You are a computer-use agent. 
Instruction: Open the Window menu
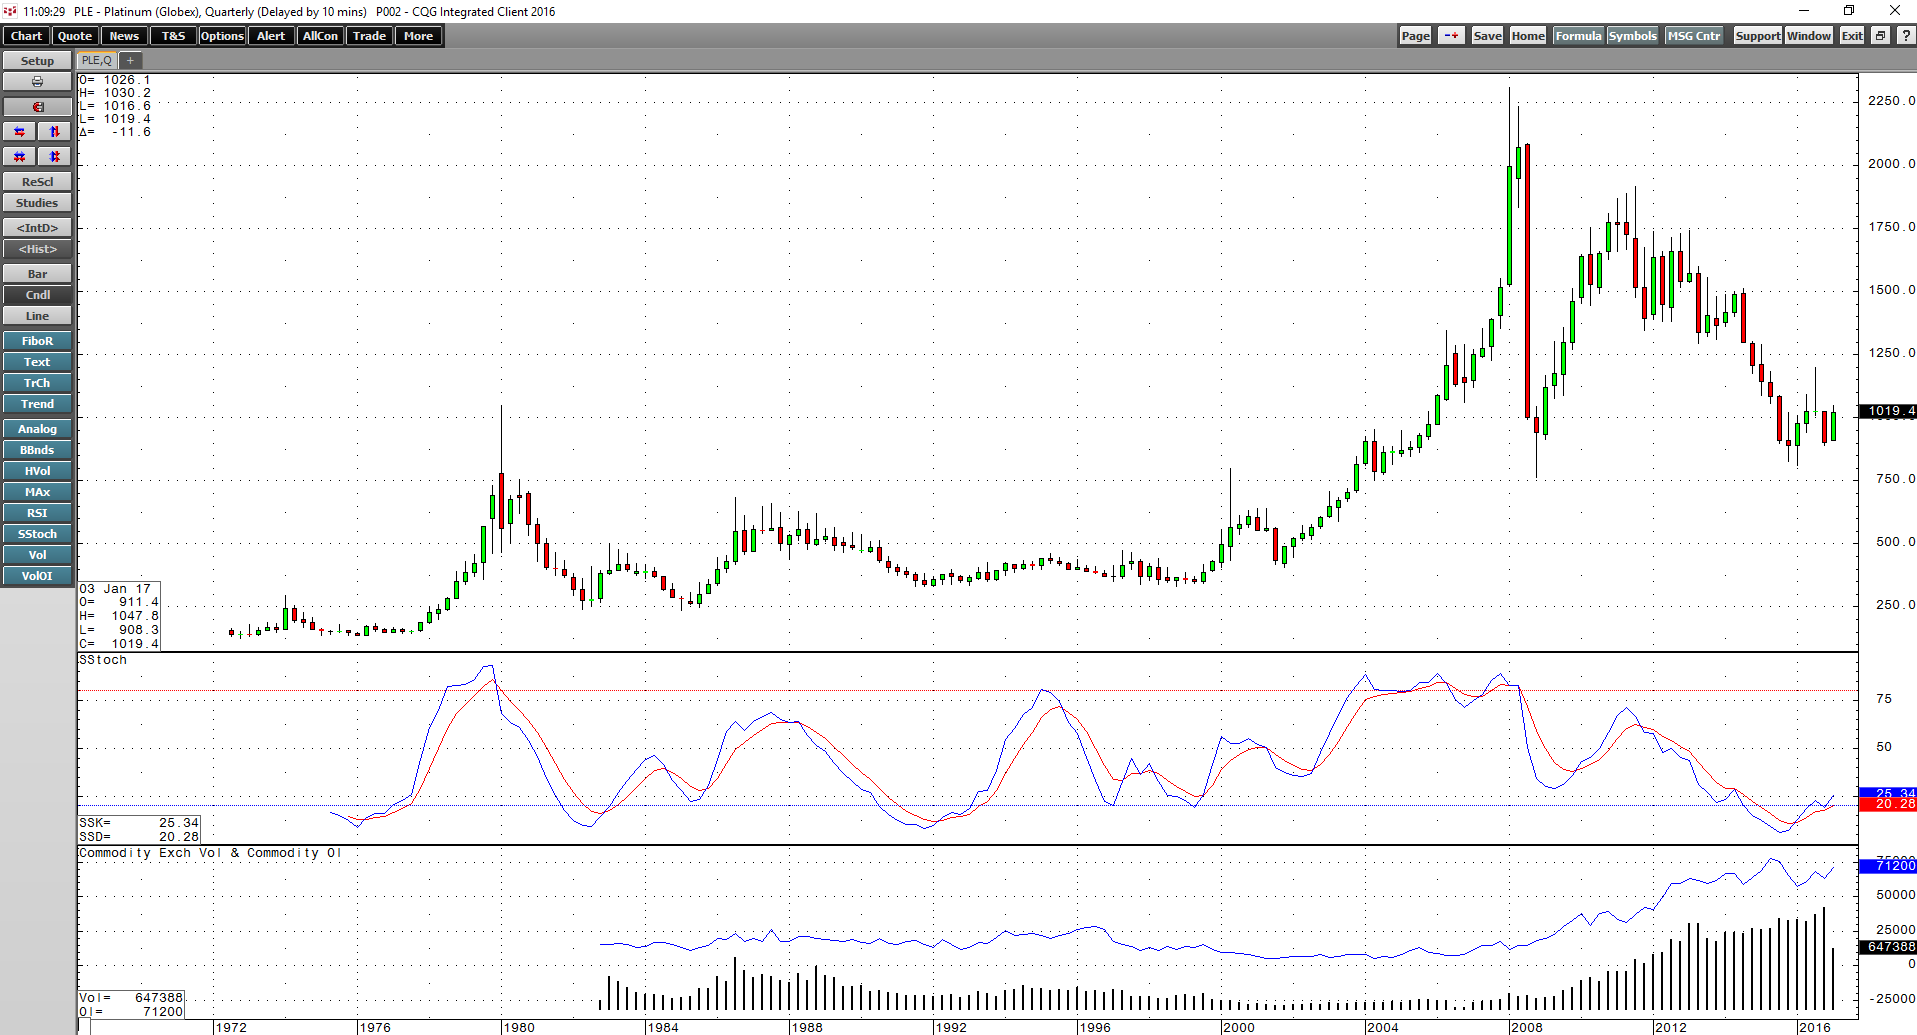click(1808, 36)
